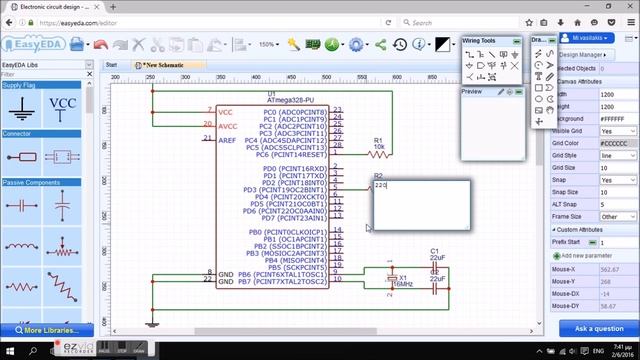Click the blue gear settings icon
The image size is (640, 360).
pos(356,44)
